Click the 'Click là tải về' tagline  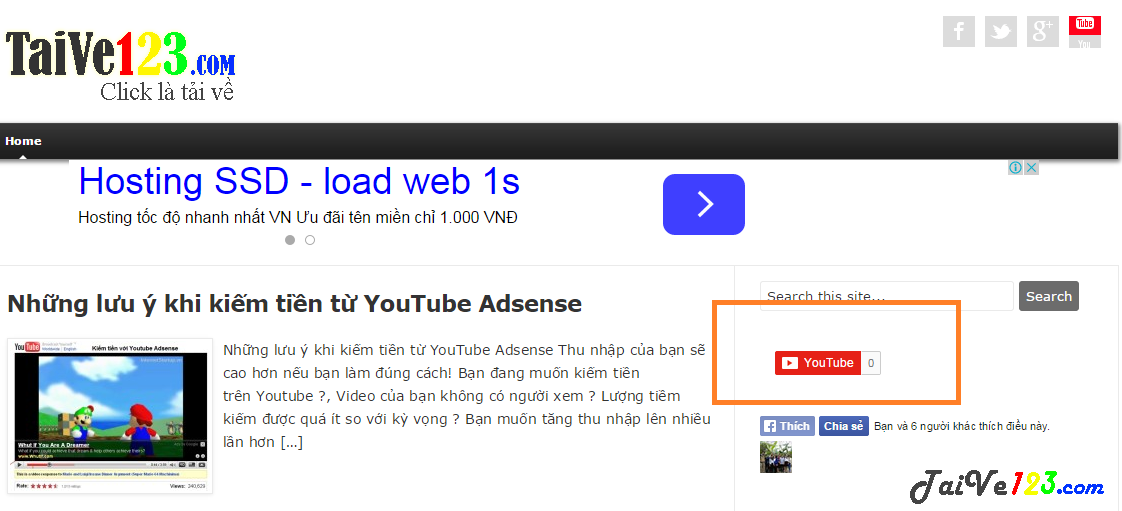coord(167,92)
